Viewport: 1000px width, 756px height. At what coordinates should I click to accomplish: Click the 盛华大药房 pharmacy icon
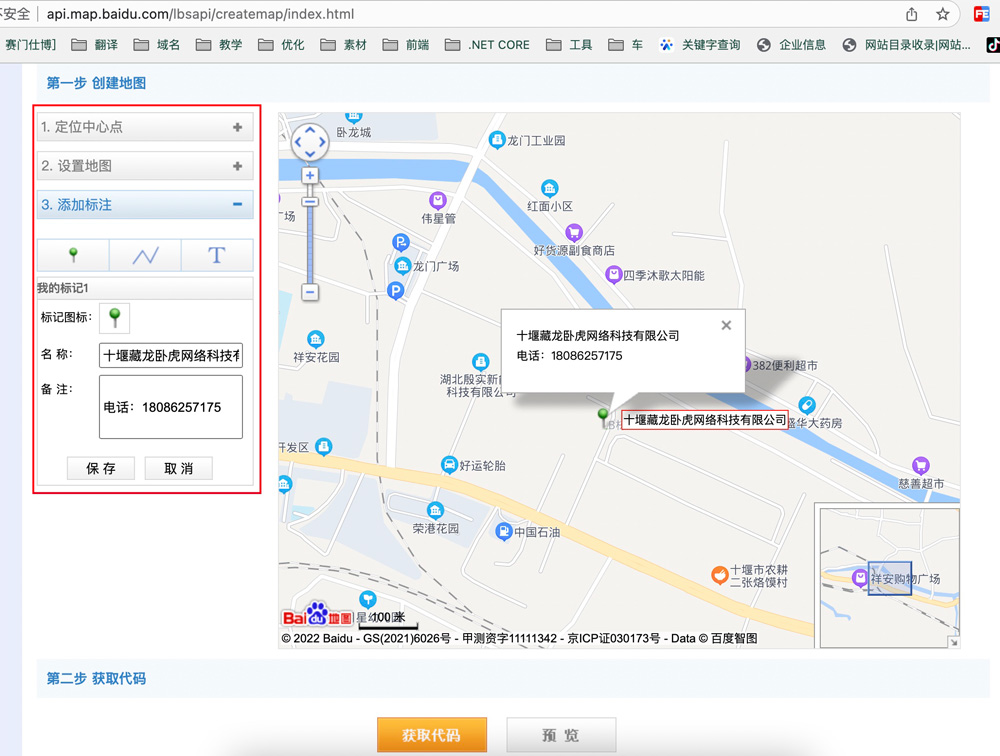(x=807, y=405)
